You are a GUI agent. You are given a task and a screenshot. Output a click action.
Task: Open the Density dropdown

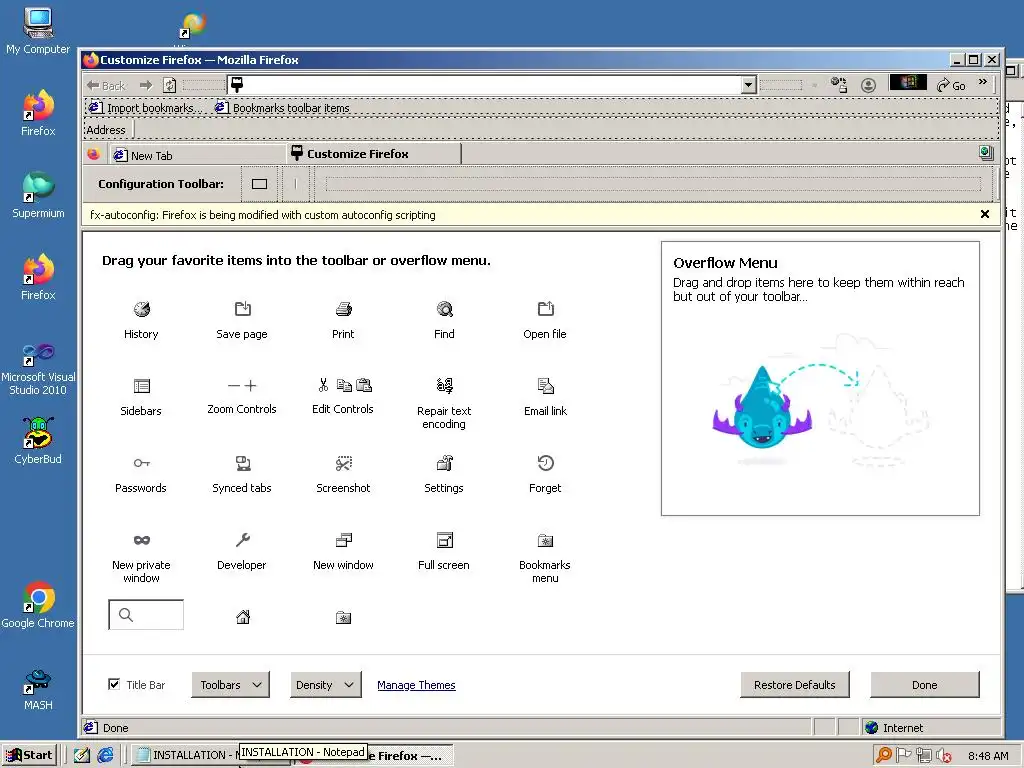pos(325,684)
